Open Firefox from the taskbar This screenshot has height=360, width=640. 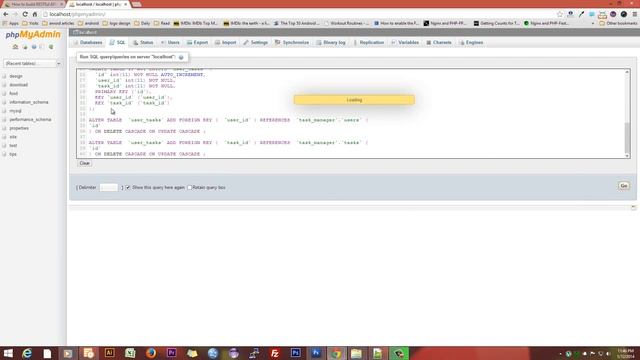pos(151,353)
